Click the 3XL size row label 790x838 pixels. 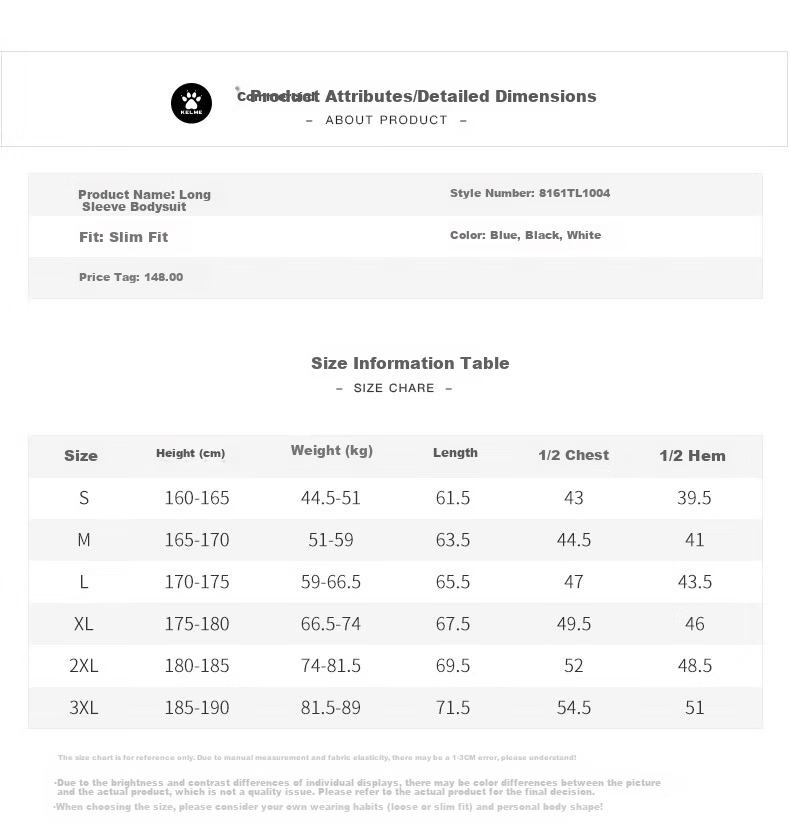click(83, 708)
